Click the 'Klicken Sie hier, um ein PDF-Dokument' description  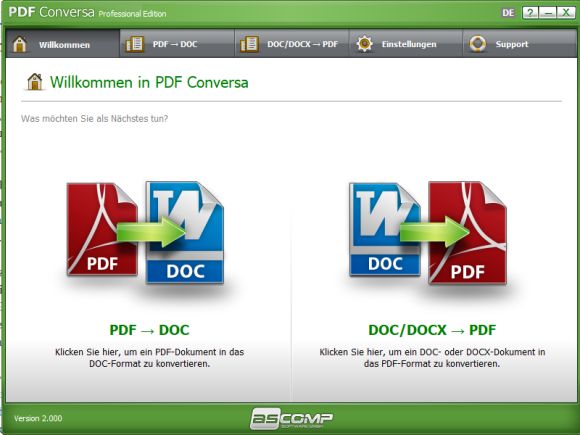149,358
